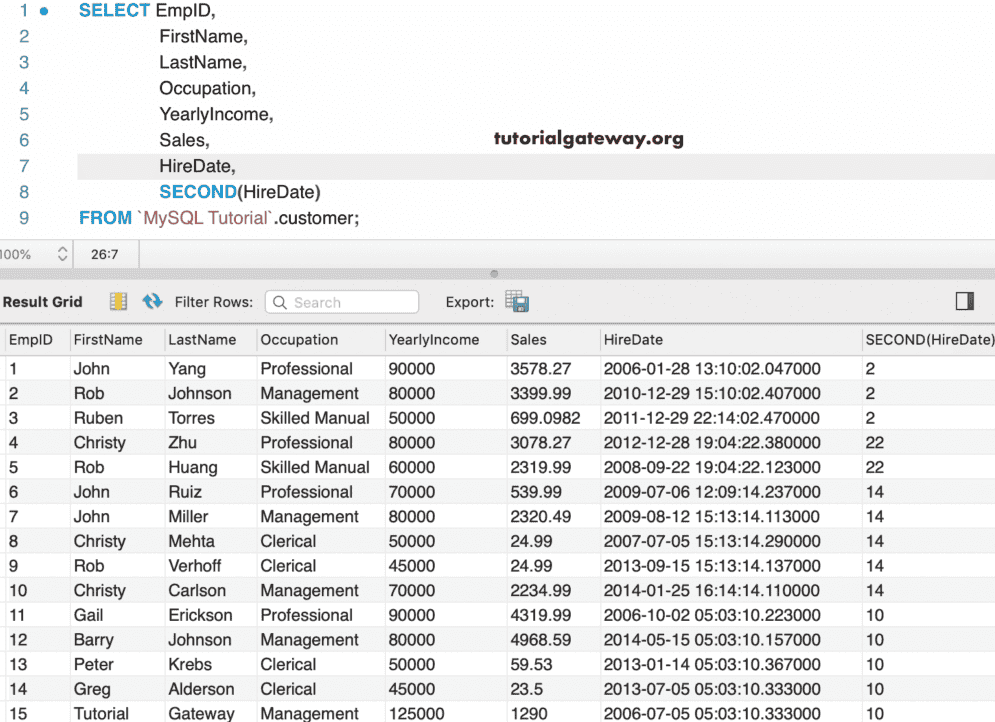Select cell 'Barry' in row 12
Viewport: 995px width, 722px height.
pos(93,640)
